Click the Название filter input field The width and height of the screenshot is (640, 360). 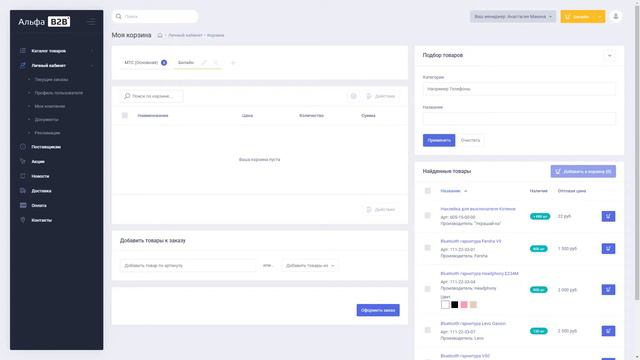(519, 118)
